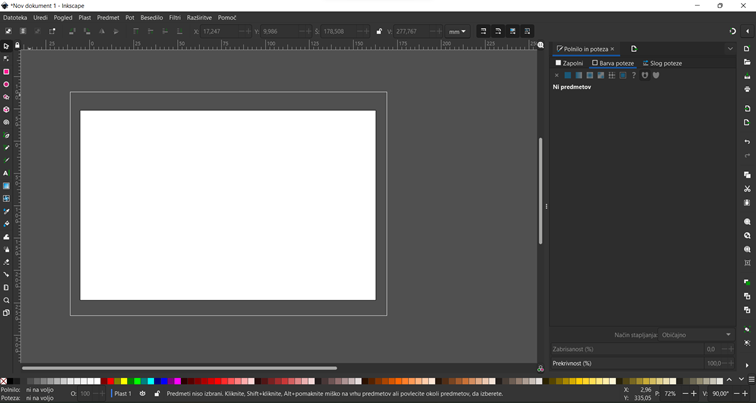The height and width of the screenshot is (403, 756).
Task: Toggle guide lock at ruler corner
Action: click(x=17, y=45)
